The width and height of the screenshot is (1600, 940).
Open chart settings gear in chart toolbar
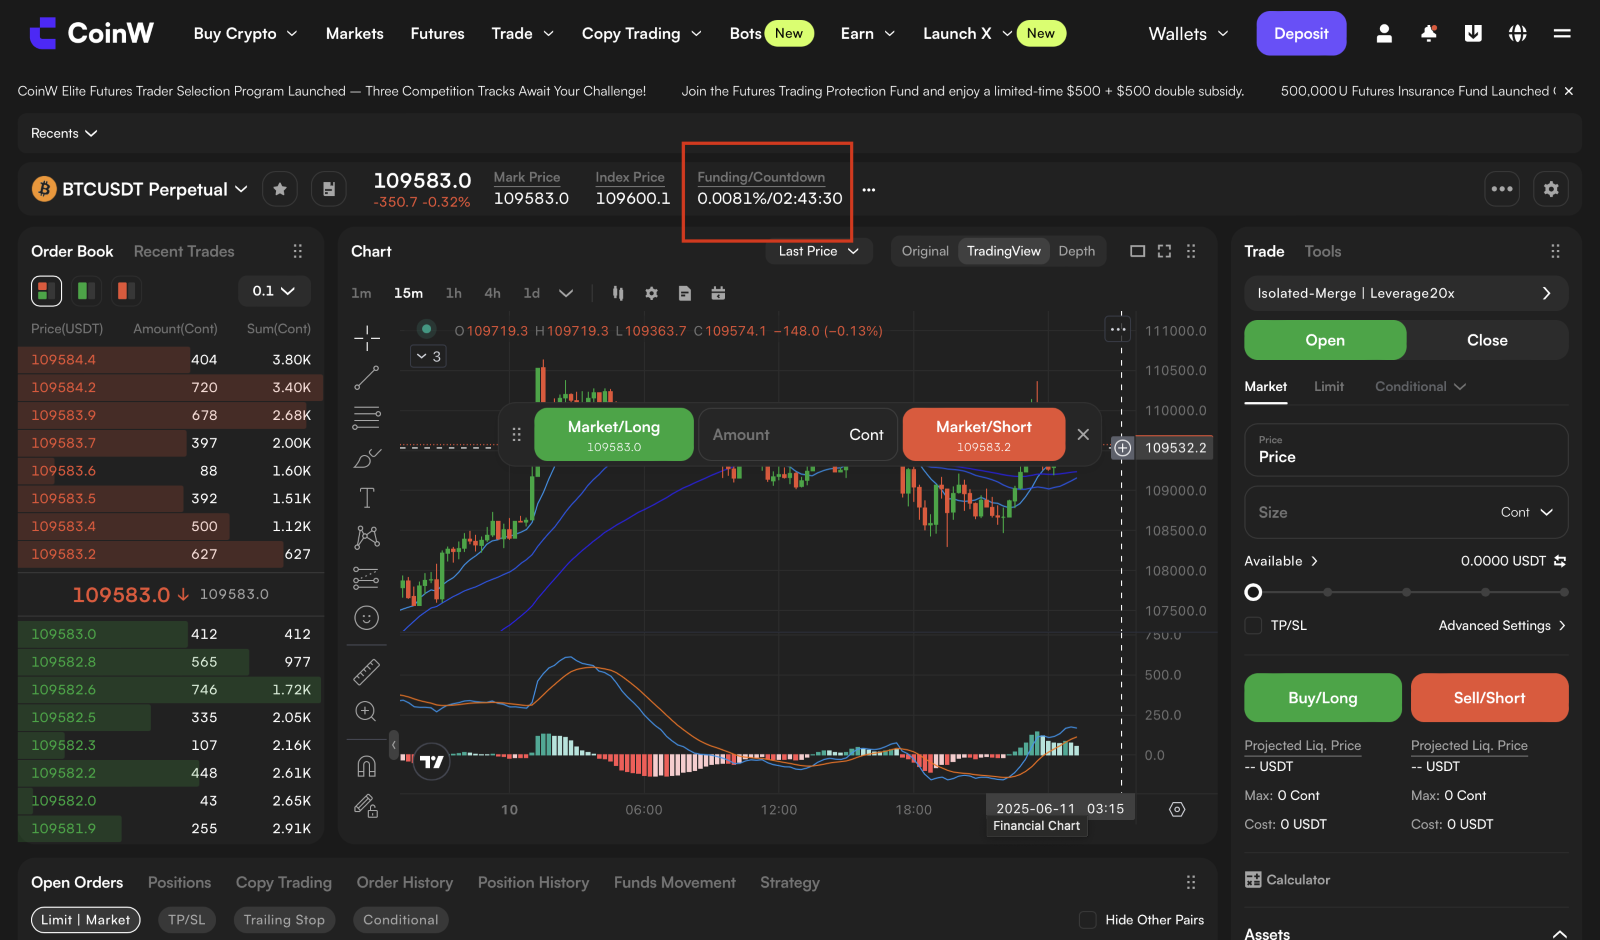coord(652,293)
